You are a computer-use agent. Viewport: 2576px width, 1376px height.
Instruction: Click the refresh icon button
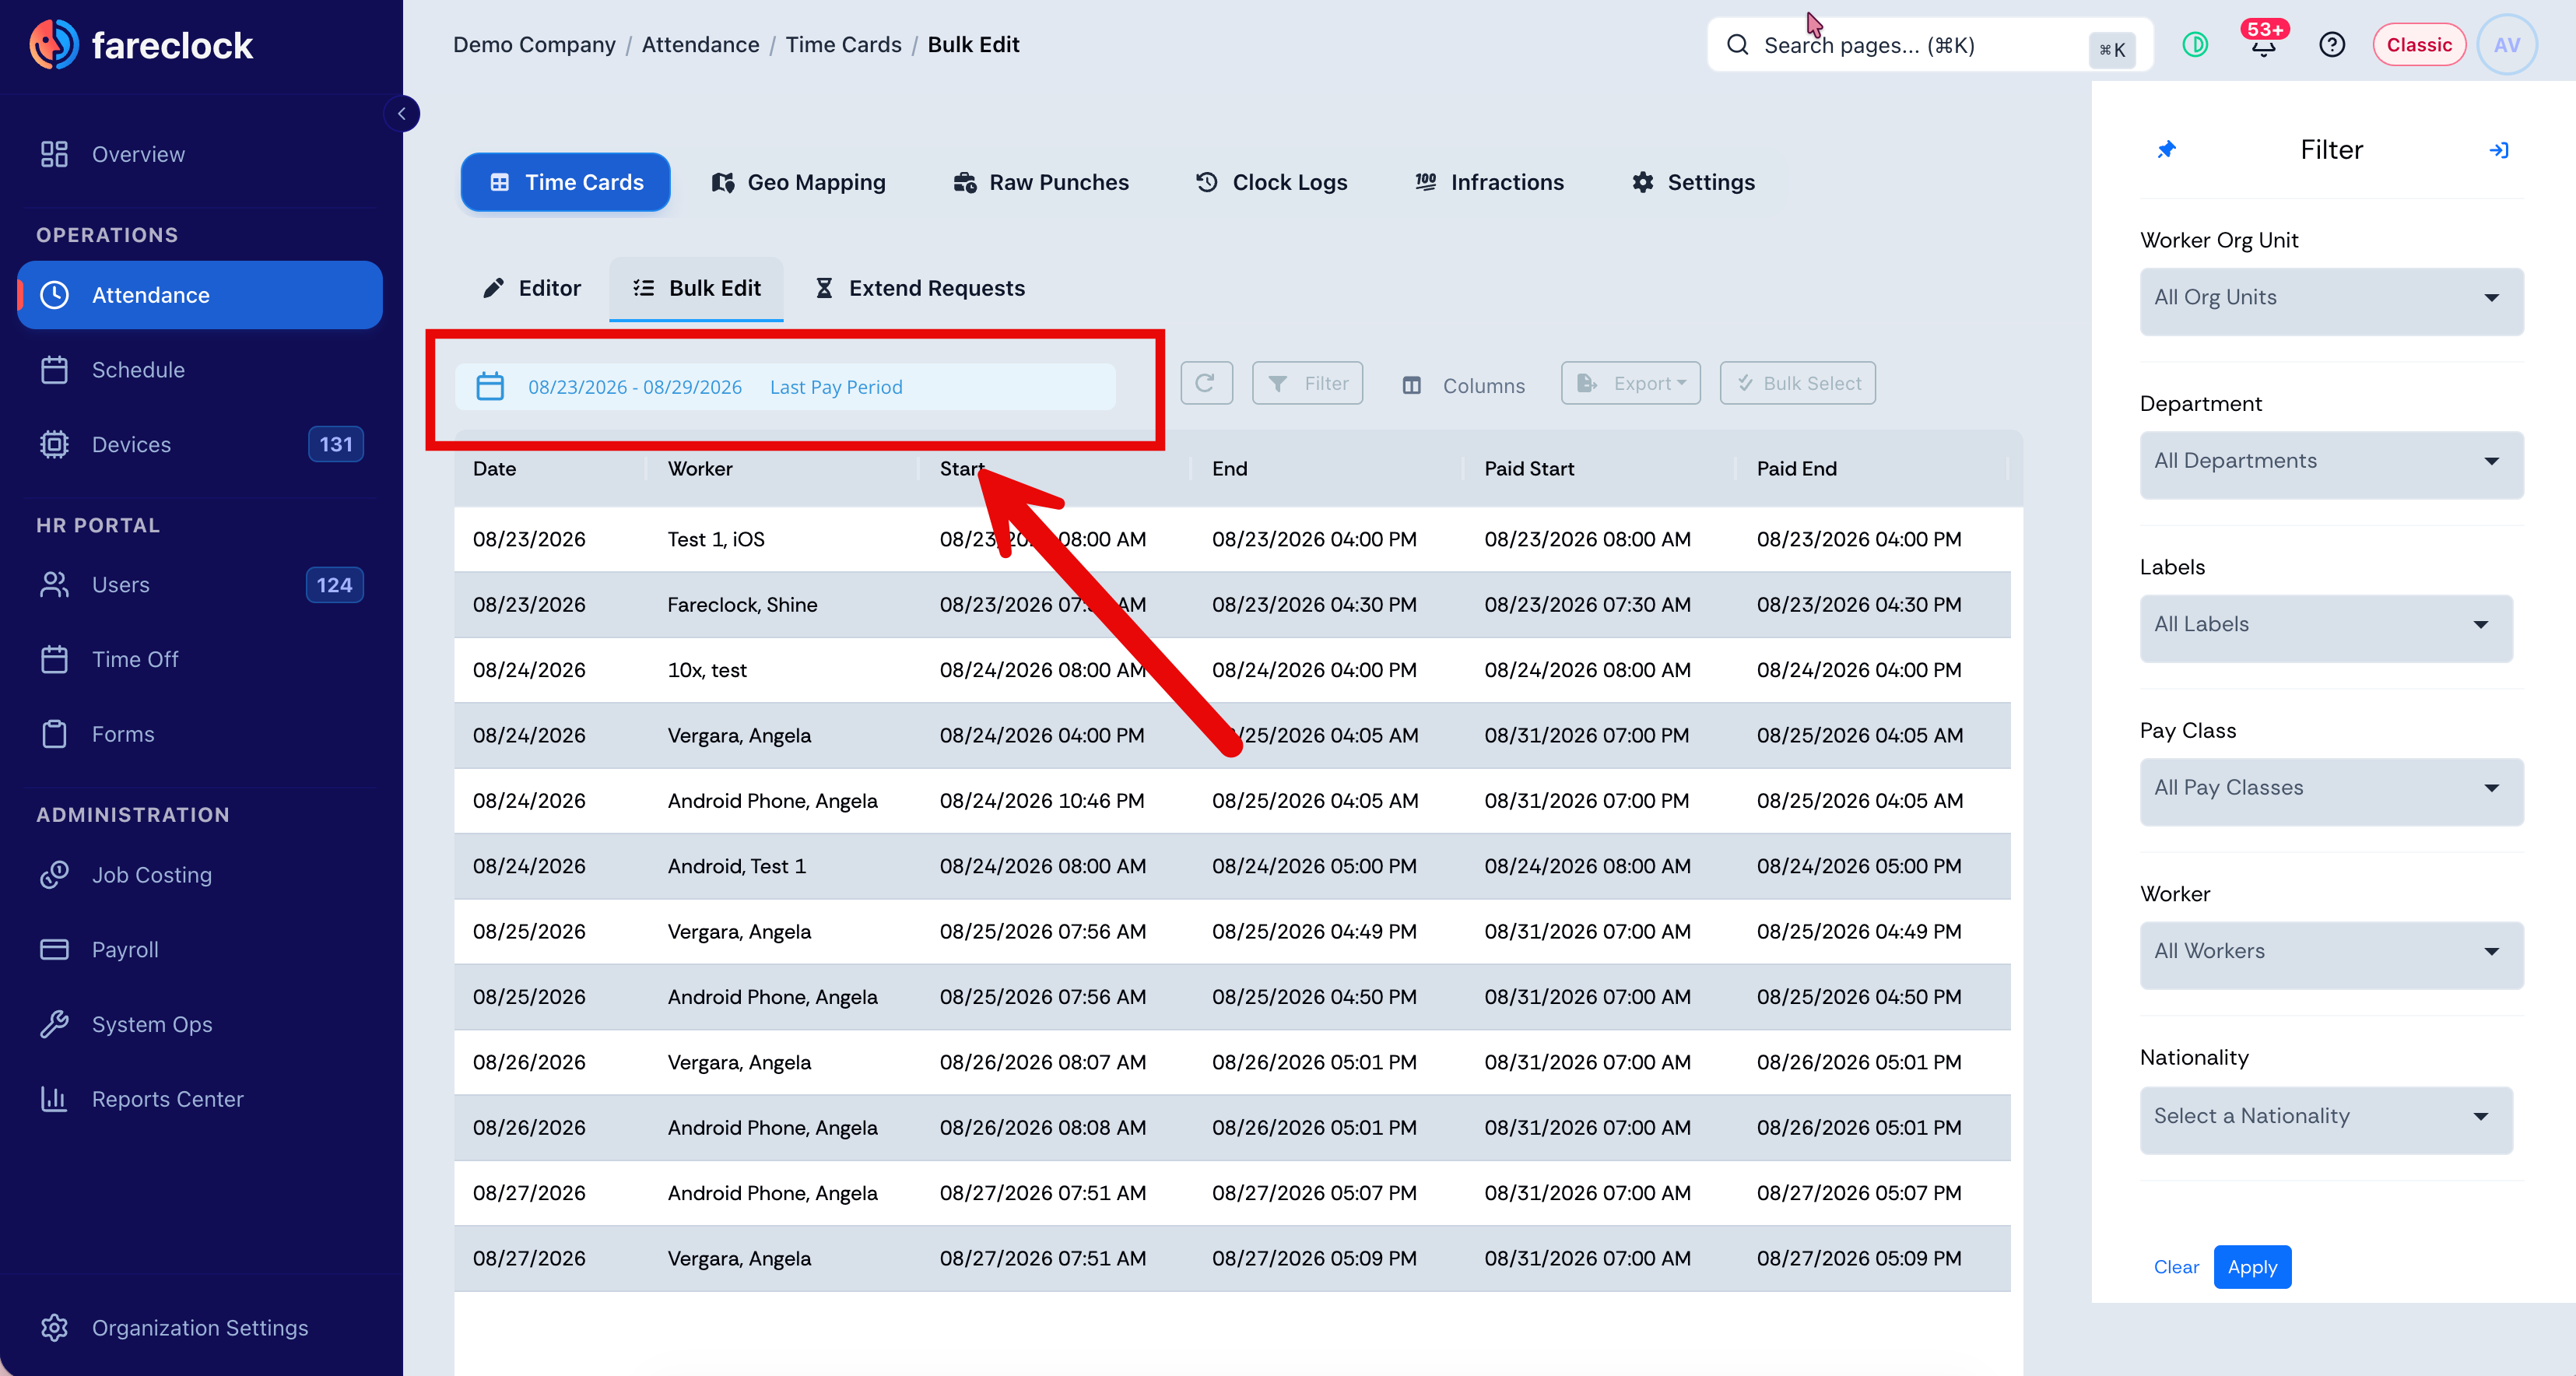click(x=1206, y=383)
